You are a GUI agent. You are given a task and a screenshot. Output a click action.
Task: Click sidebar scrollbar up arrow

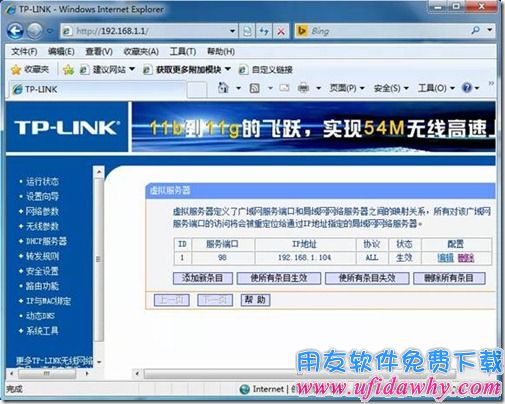pos(99,172)
